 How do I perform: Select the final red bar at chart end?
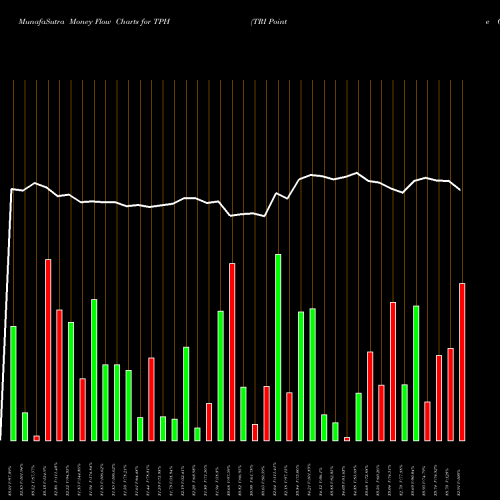coord(462,362)
